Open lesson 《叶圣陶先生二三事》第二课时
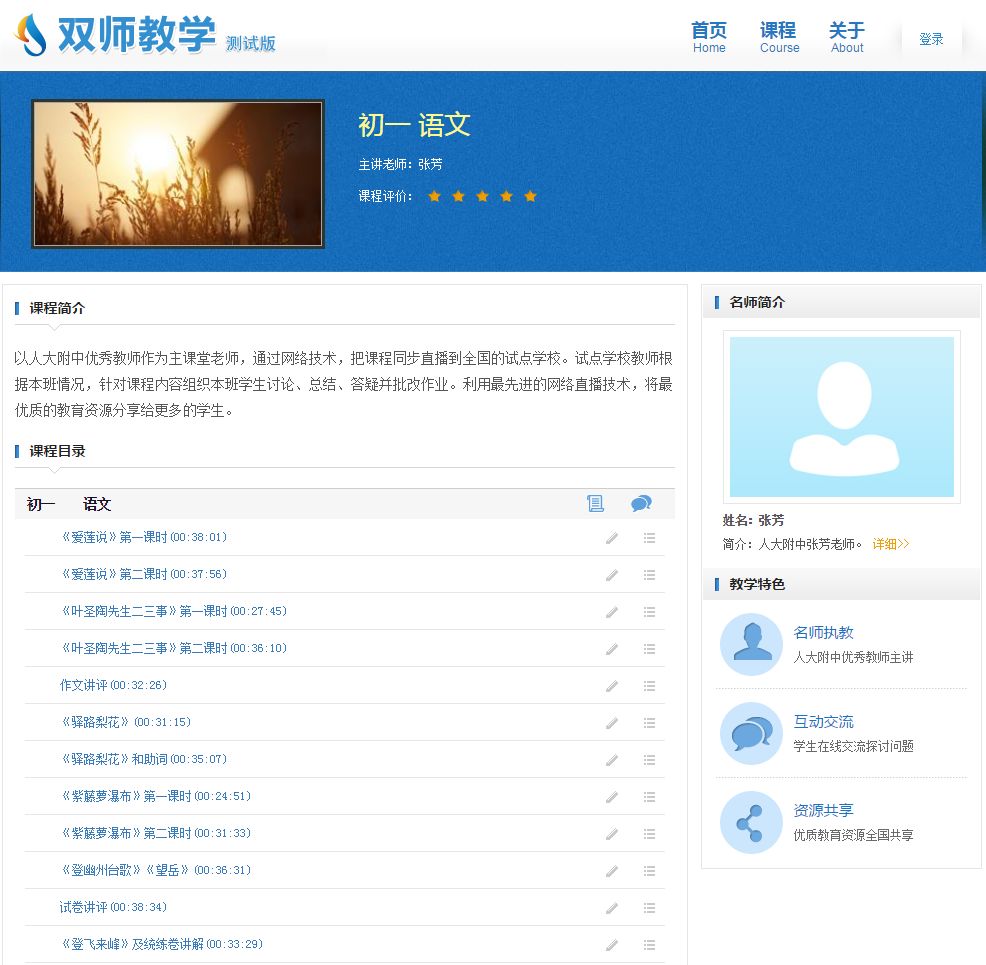 [174, 649]
